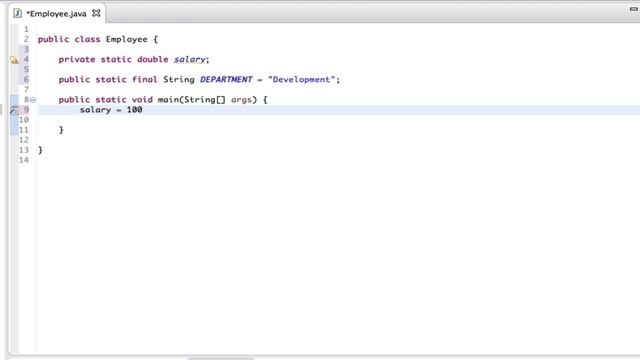Click the salary field name on line 4

coord(190,60)
